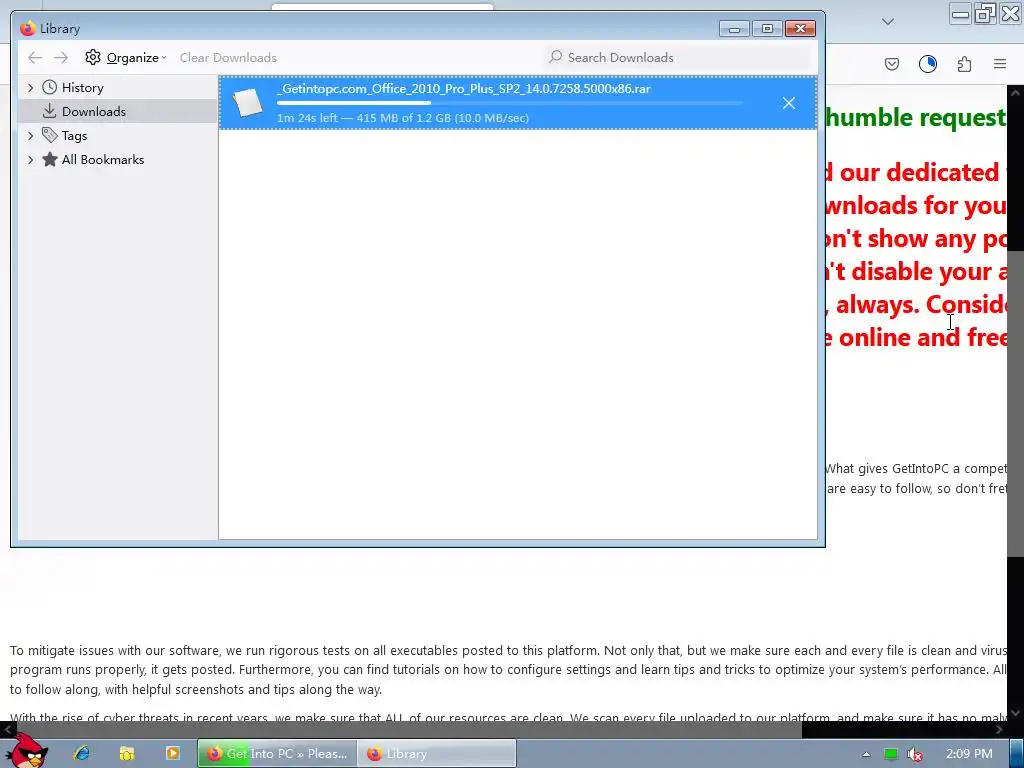1024x768 pixels.
Task: Click the Downloads arrow sidebar icon
Action: [x=49, y=111]
